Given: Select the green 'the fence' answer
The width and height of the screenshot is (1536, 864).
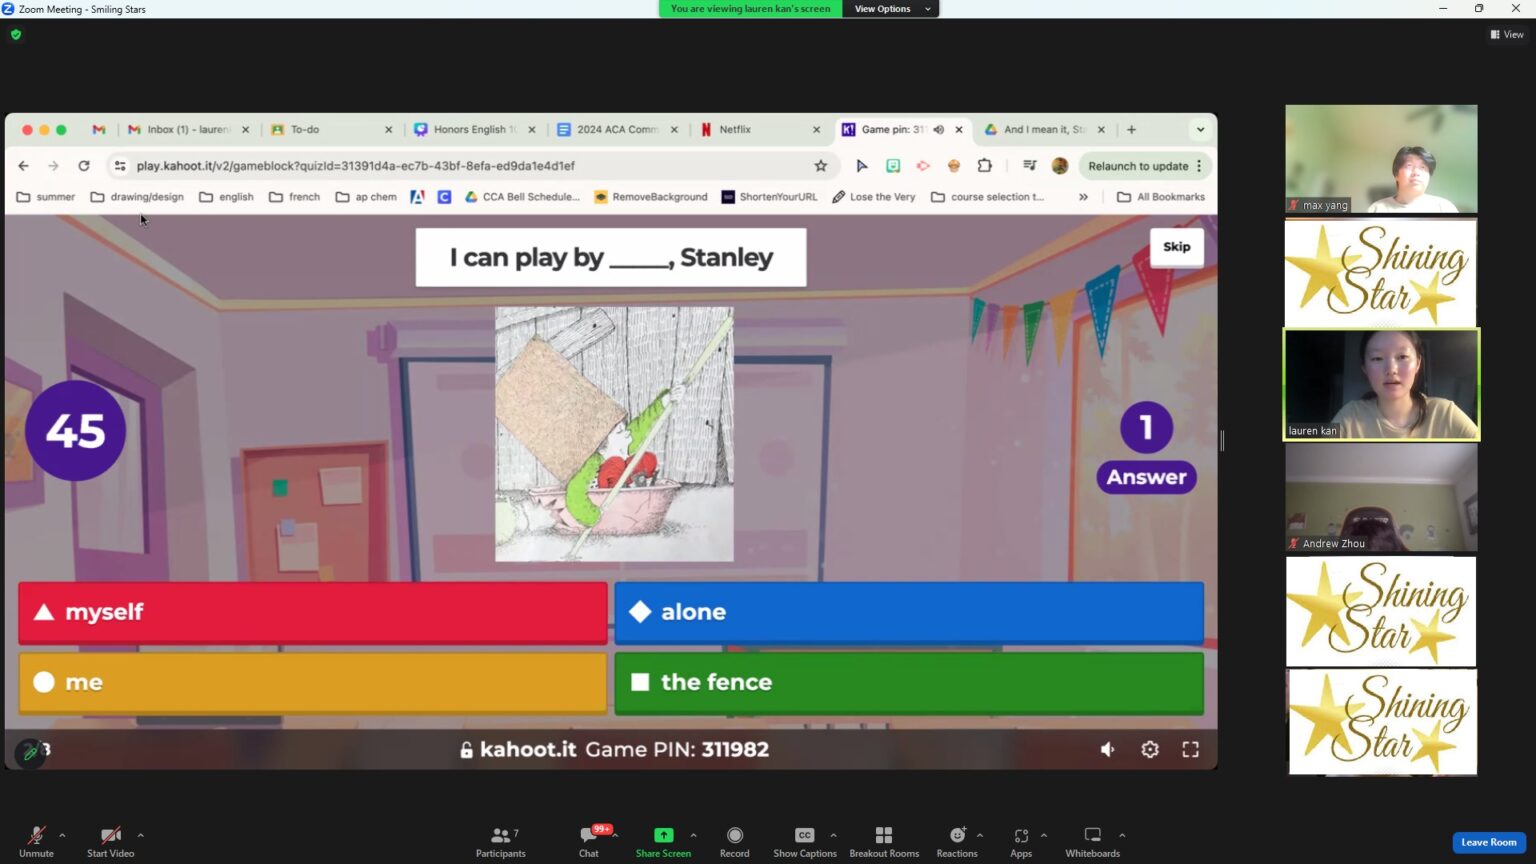Looking at the screenshot, I should point(909,682).
